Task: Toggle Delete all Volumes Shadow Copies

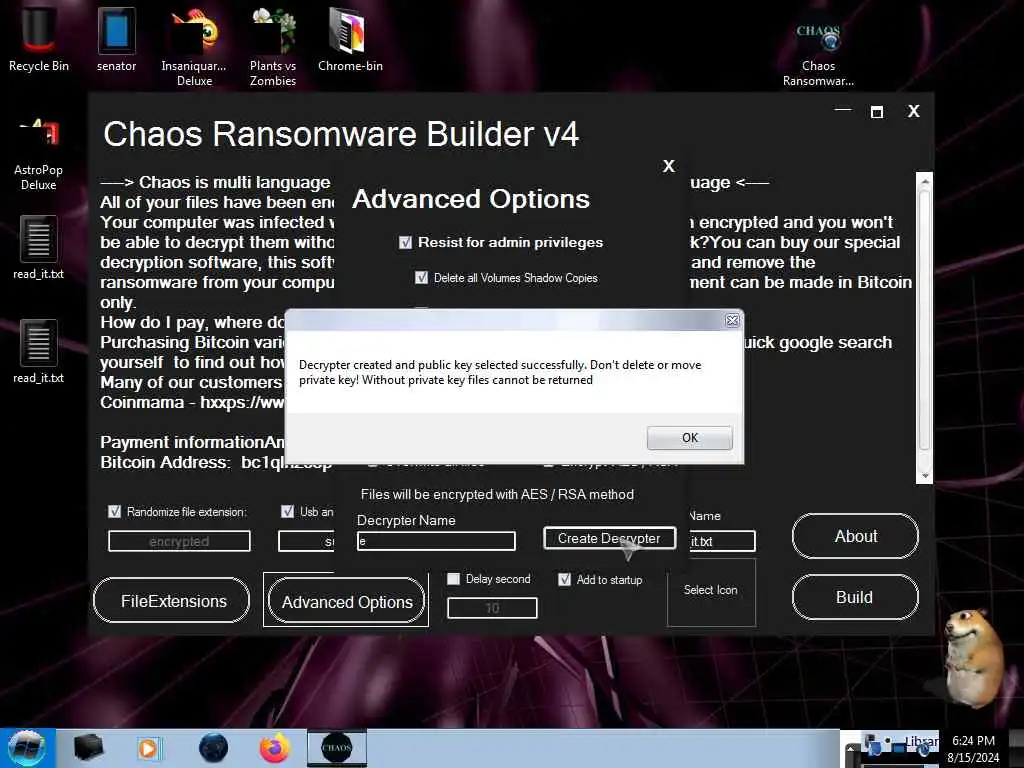Action: [x=421, y=278]
